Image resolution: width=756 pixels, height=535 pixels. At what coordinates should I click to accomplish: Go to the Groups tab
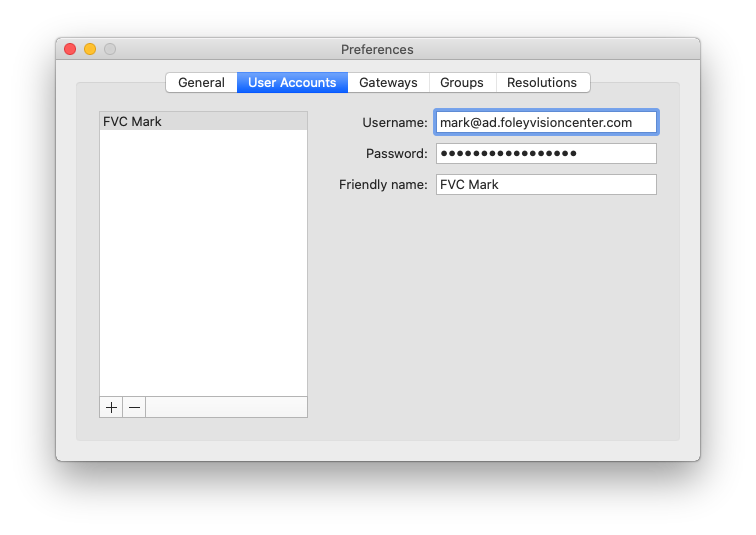coord(462,83)
